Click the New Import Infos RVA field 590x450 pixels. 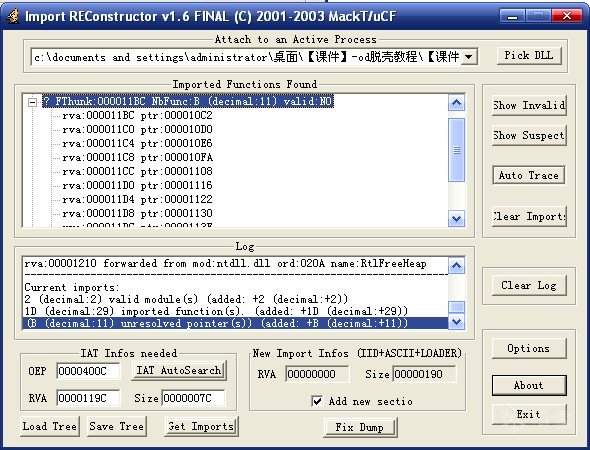click(x=317, y=374)
